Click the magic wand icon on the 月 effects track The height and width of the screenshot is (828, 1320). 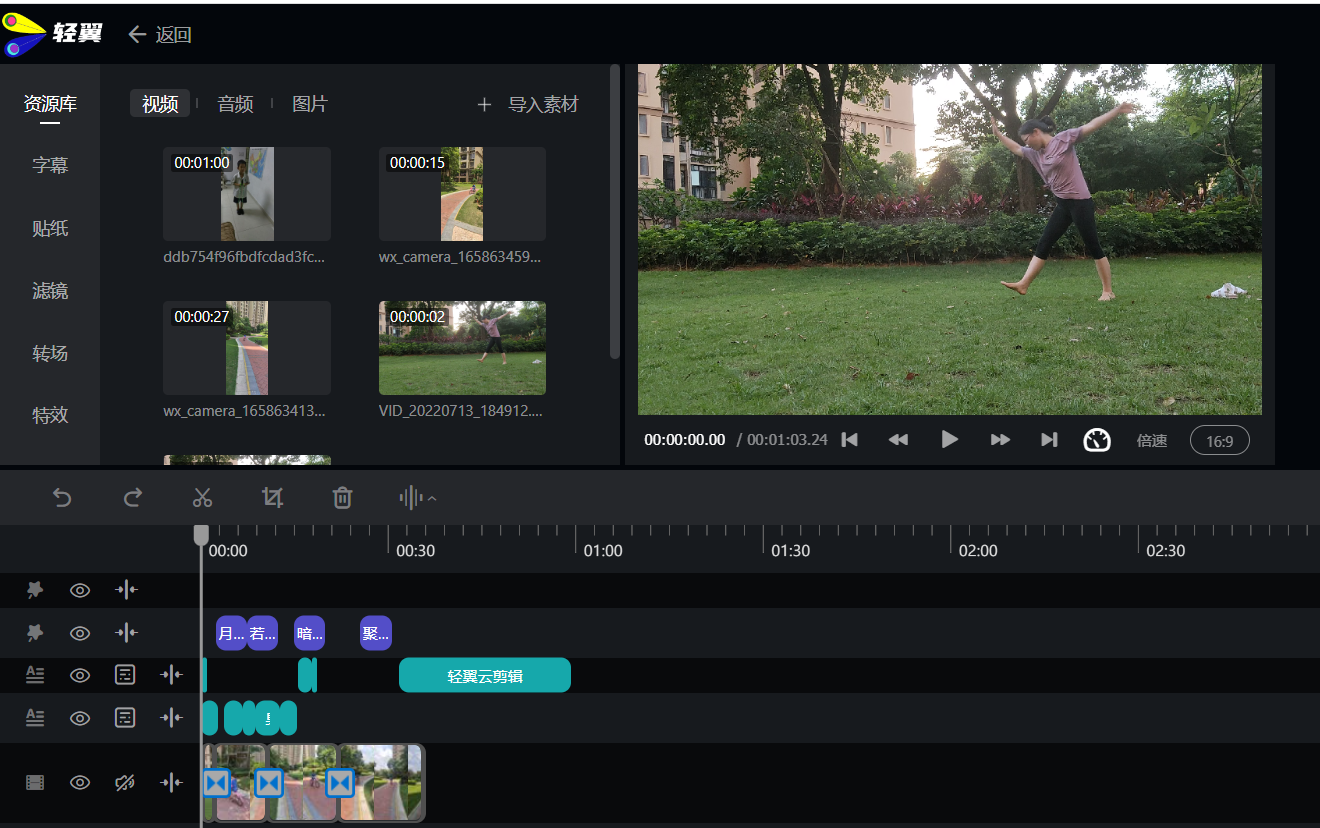[x=35, y=633]
